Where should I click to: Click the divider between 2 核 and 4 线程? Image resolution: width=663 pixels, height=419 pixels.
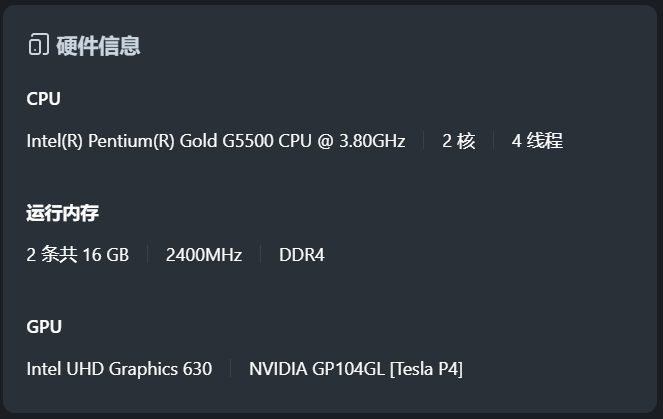click(494, 141)
